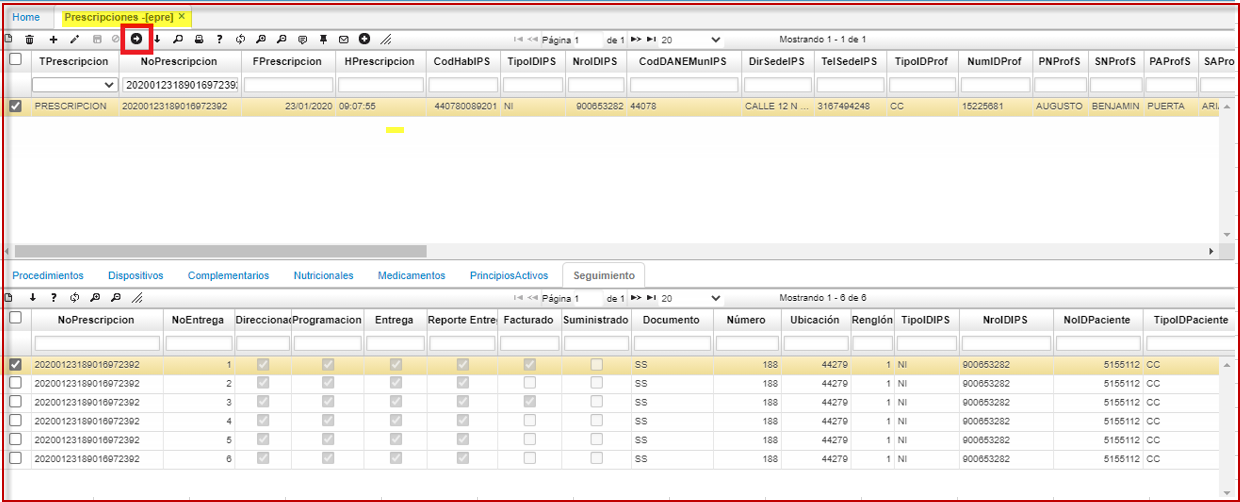Click the down-arrow icon in Seguimiento toolbar
The width and height of the screenshot is (1240, 502).
pos(32,298)
